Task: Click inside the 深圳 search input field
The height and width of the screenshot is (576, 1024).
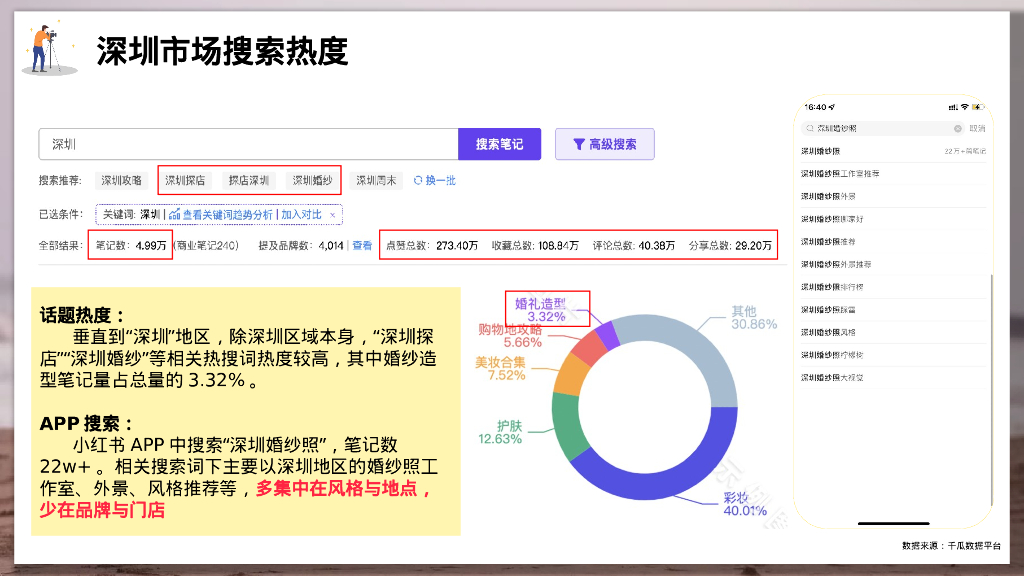Action: click(x=250, y=143)
